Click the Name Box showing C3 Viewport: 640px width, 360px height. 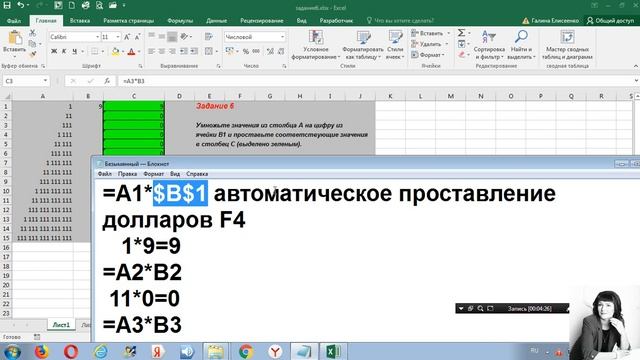pyautogui.click(x=25, y=81)
